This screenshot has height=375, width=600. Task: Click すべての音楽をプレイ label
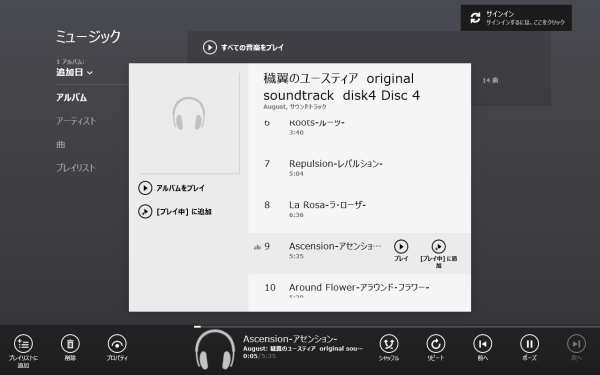coord(253,47)
